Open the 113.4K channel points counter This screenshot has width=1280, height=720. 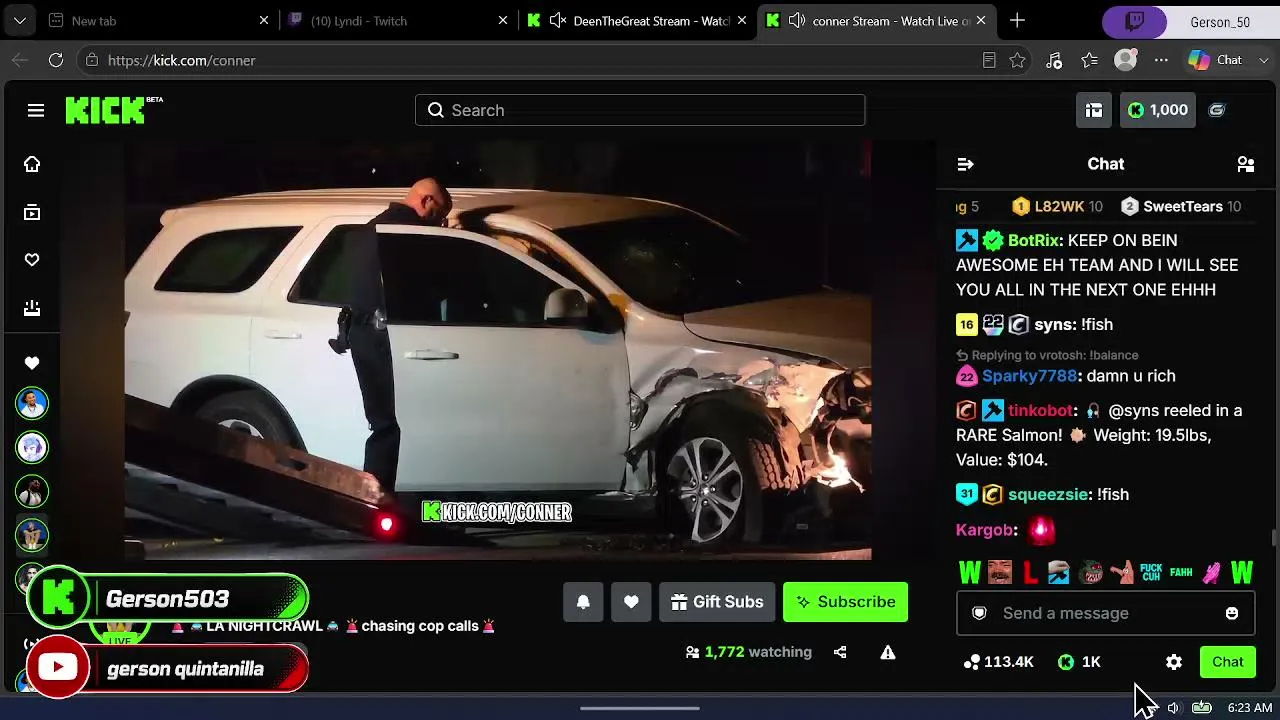(x=998, y=662)
